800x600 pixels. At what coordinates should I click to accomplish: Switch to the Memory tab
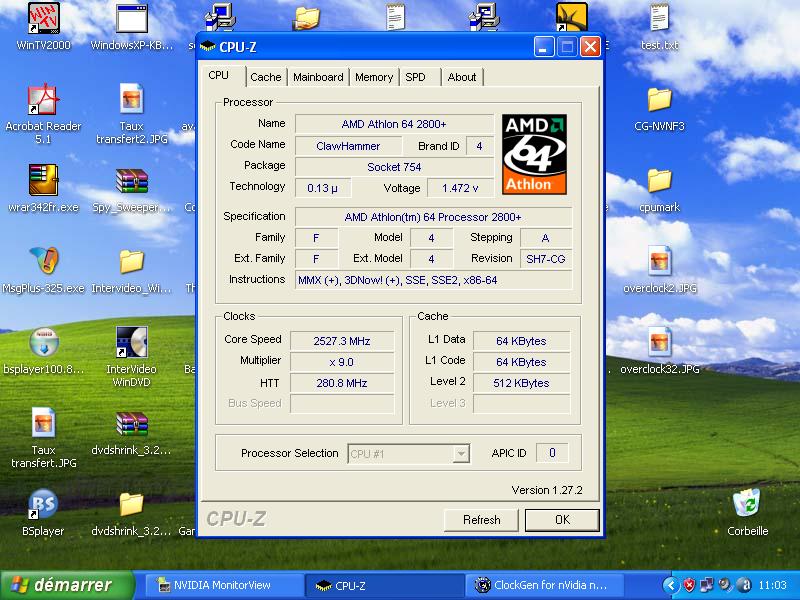374,77
